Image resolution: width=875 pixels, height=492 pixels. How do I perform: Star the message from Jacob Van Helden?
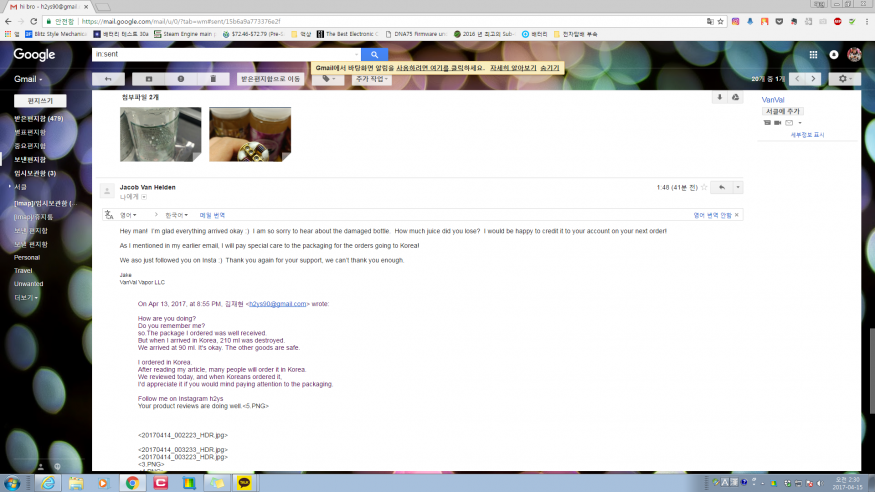(700, 187)
